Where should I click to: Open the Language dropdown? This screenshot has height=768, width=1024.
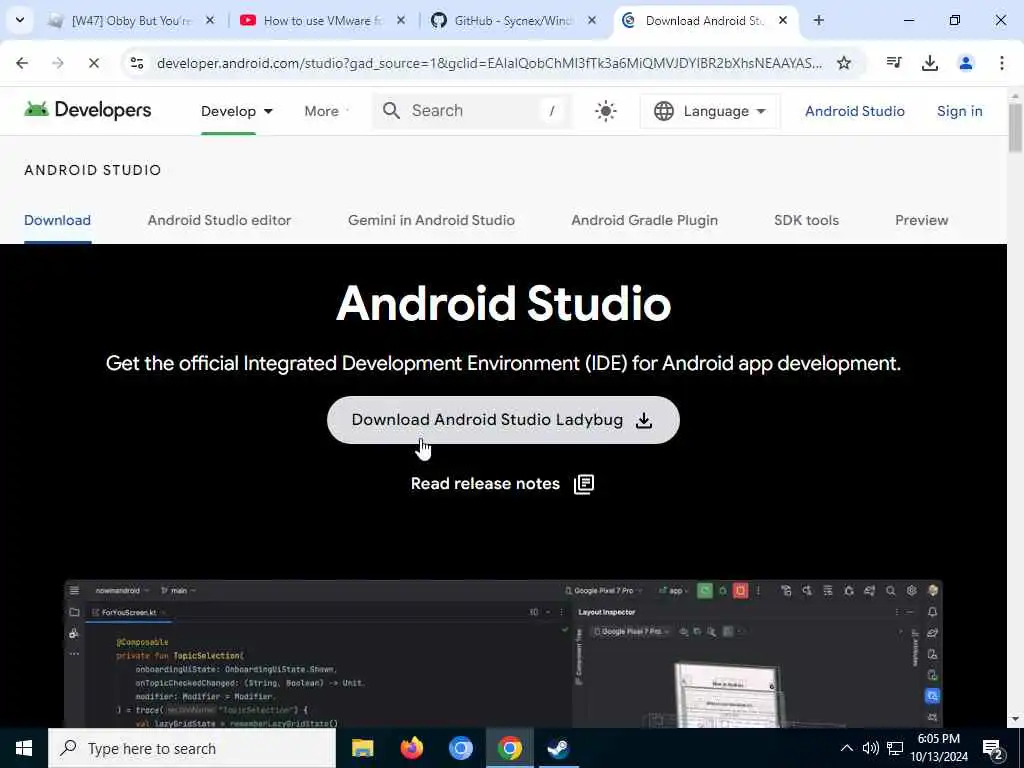pos(710,111)
